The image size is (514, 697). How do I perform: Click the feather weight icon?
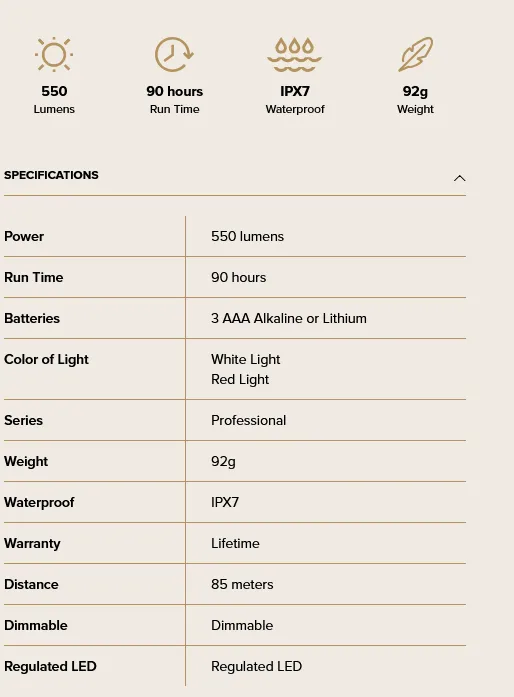pyautogui.click(x=415, y=54)
